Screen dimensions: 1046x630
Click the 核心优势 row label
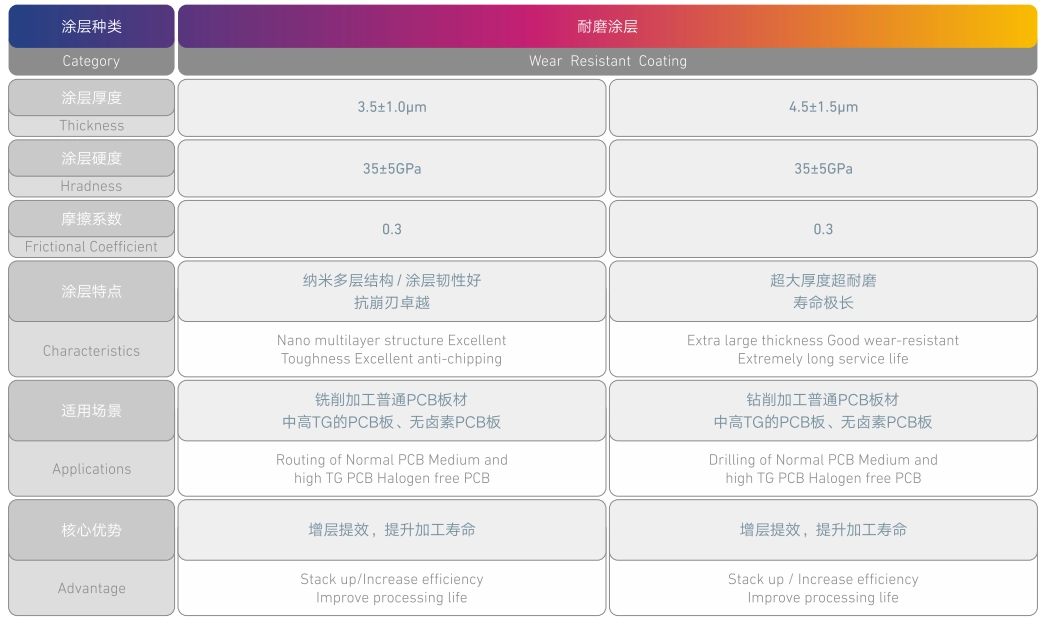[x=91, y=530]
